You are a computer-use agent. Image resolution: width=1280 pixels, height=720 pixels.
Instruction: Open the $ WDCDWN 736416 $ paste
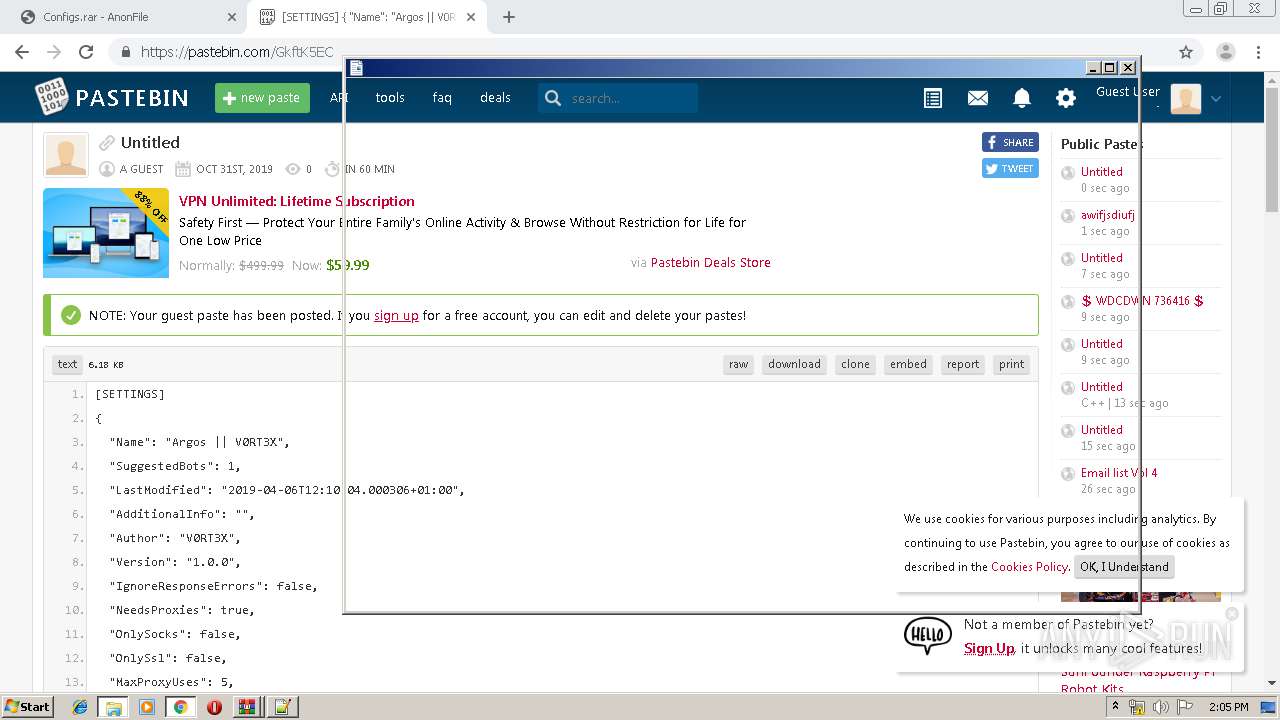(1142, 301)
